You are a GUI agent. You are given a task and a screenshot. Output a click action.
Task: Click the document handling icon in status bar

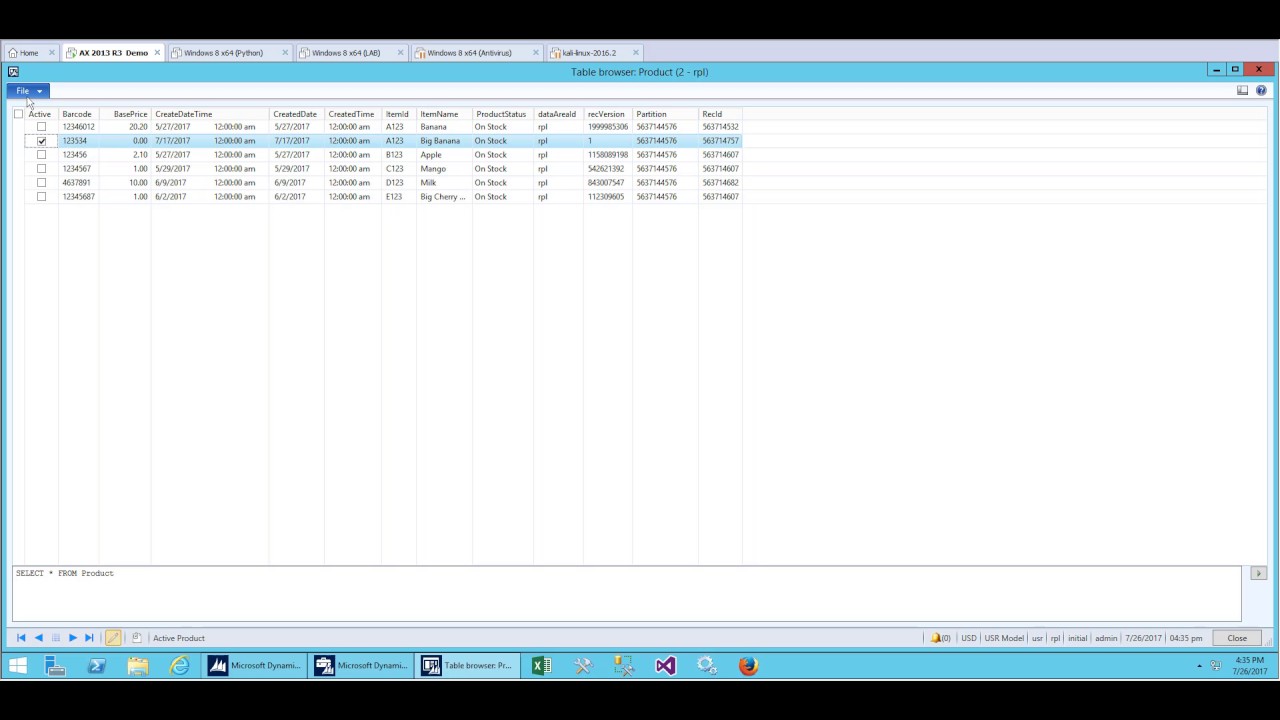click(136, 638)
